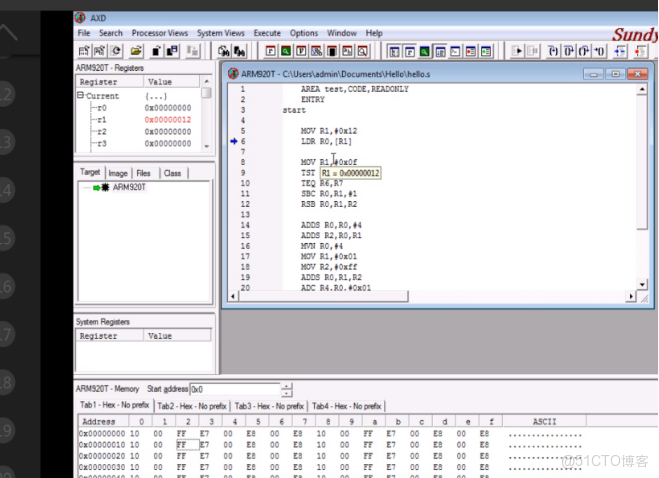This screenshot has height=478, width=659.
Task: Click the red AXD application logo icon
Action: click(x=81, y=18)
